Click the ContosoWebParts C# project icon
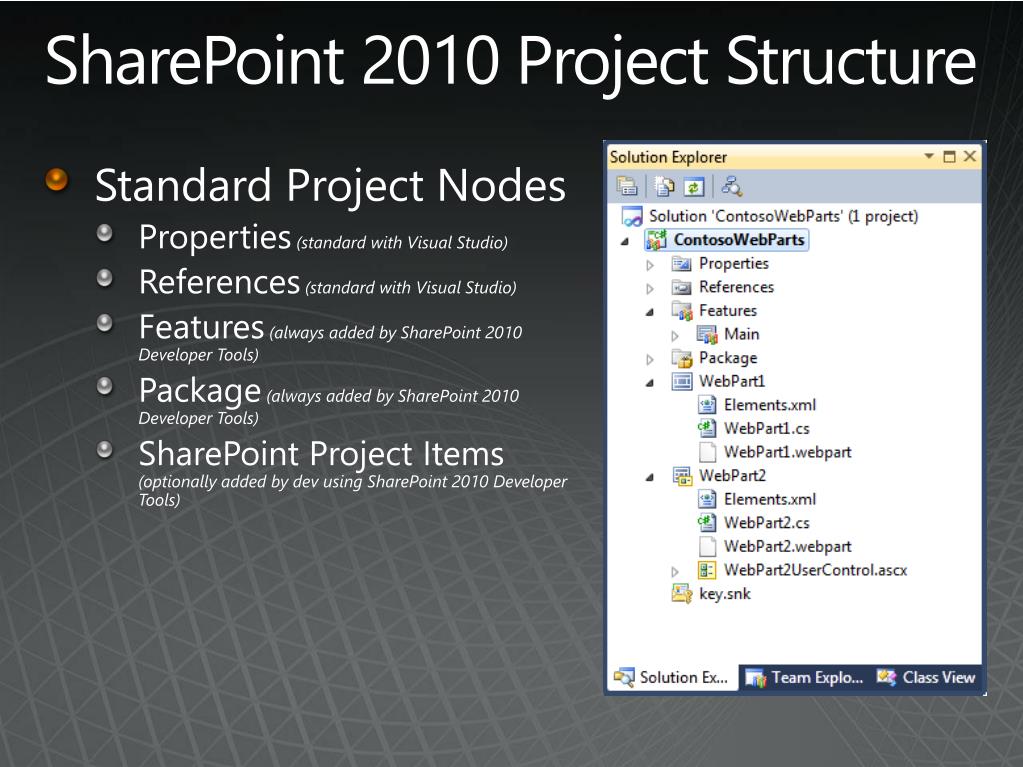Screen dimensions: 1023x767 (x=656, y=240)
